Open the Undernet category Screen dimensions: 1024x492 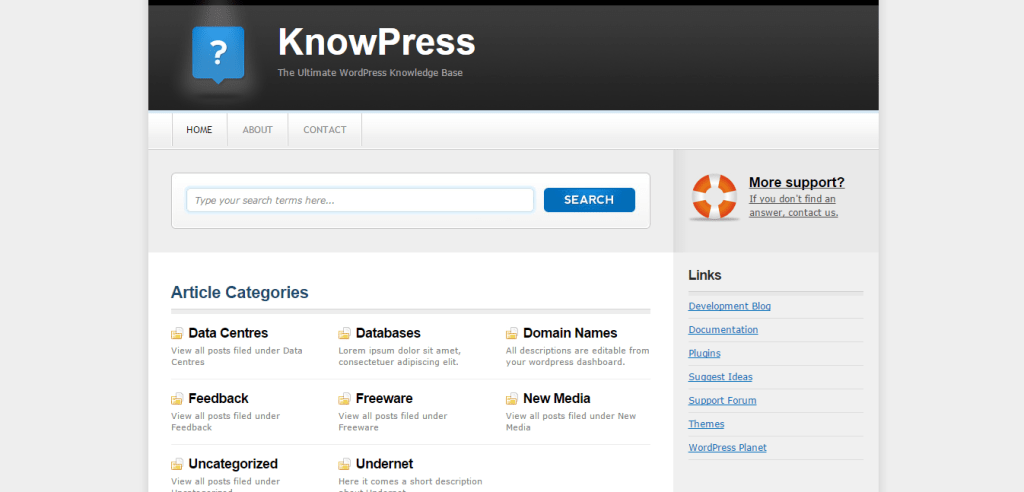(384, 464)
